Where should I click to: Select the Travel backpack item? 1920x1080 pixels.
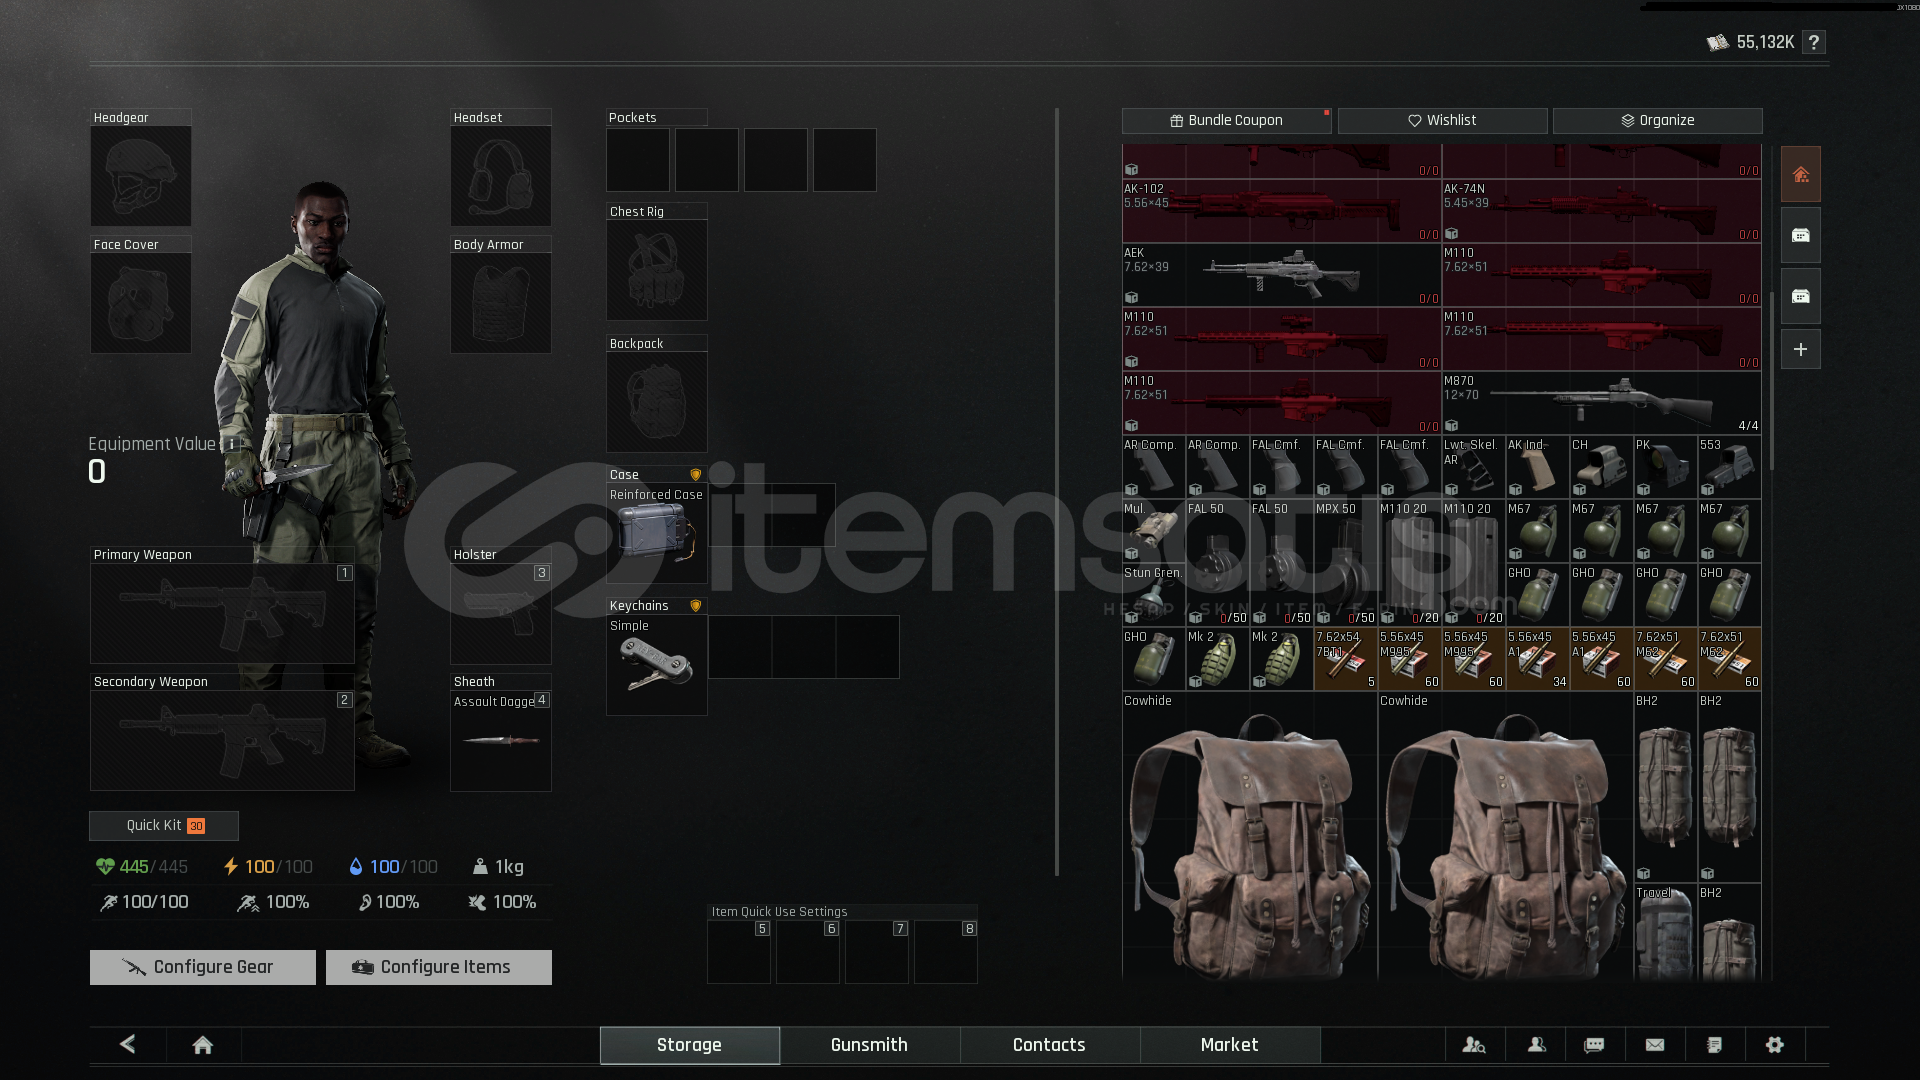[x=1665, y=933]
